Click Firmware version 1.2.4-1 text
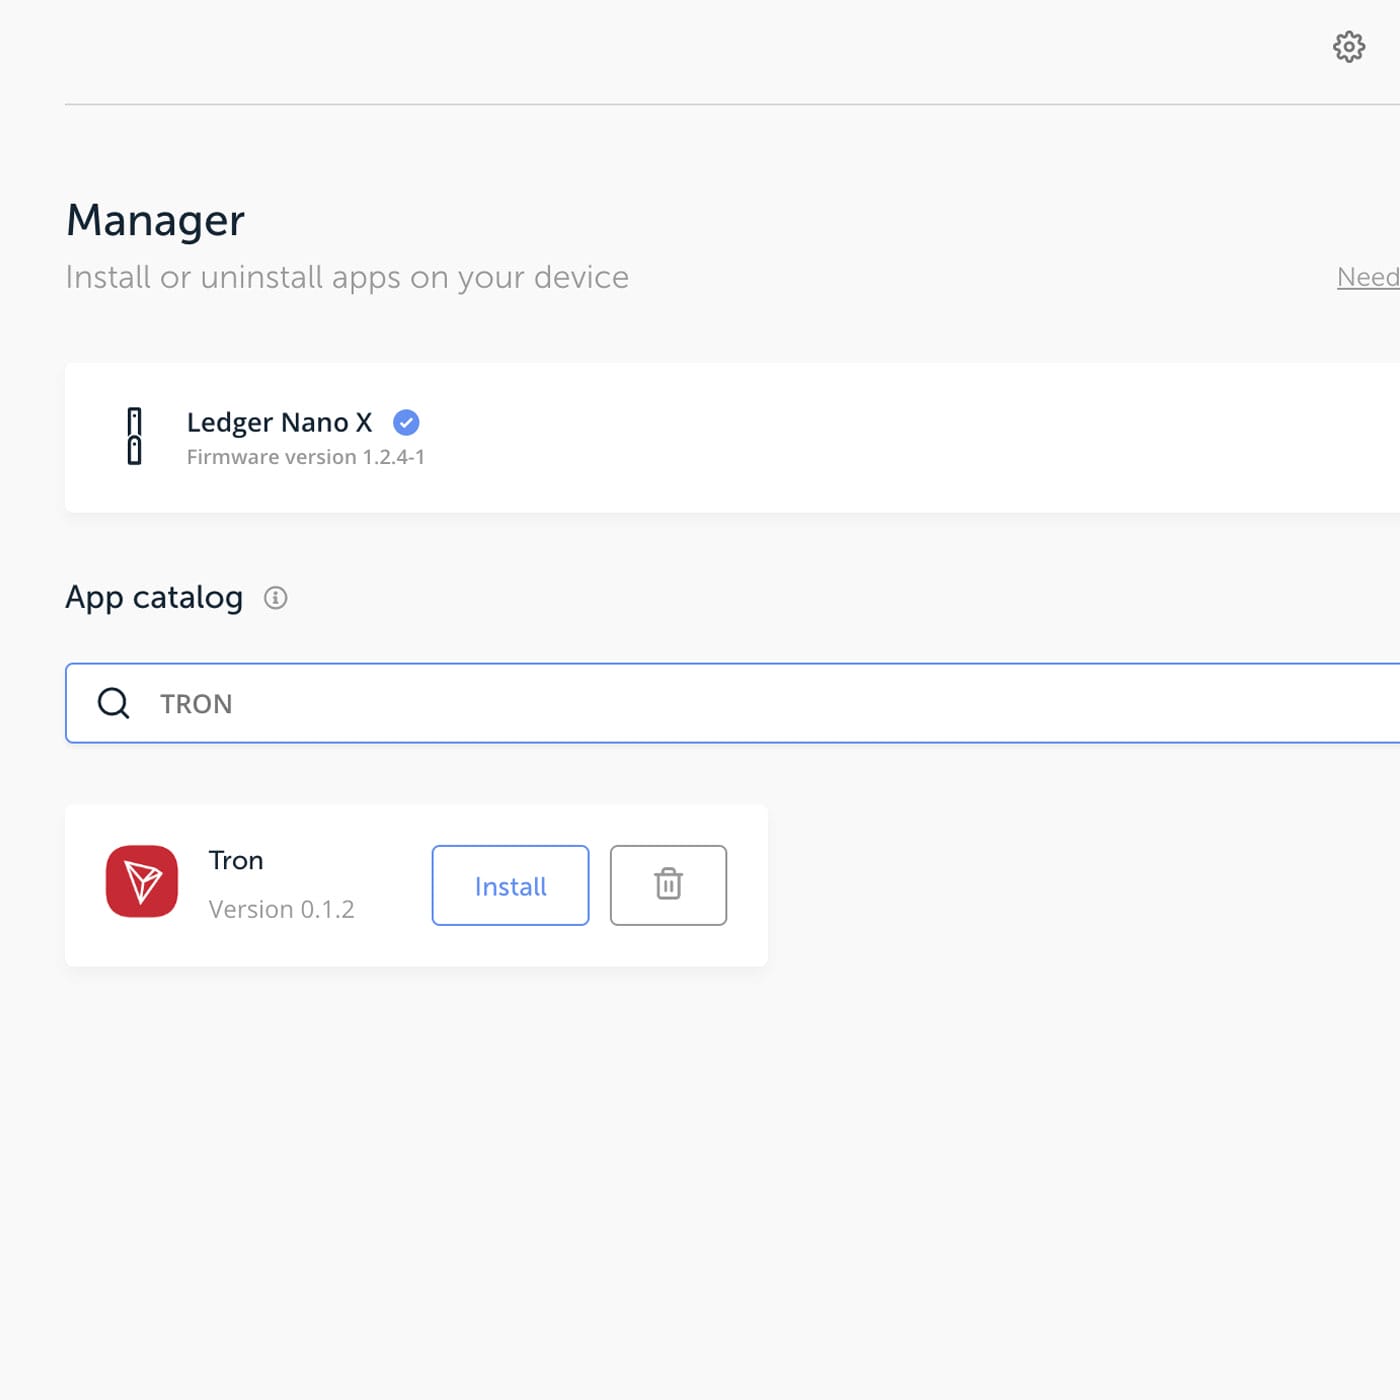This screenshot has width=1400, height=1400. pyautogui.click(x=306, y=457)
